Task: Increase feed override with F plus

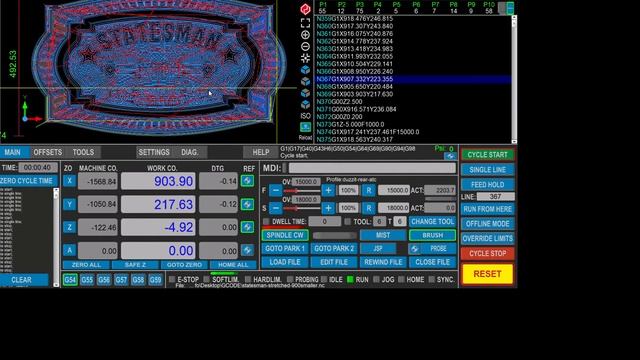Action: (x=328, y=190)
